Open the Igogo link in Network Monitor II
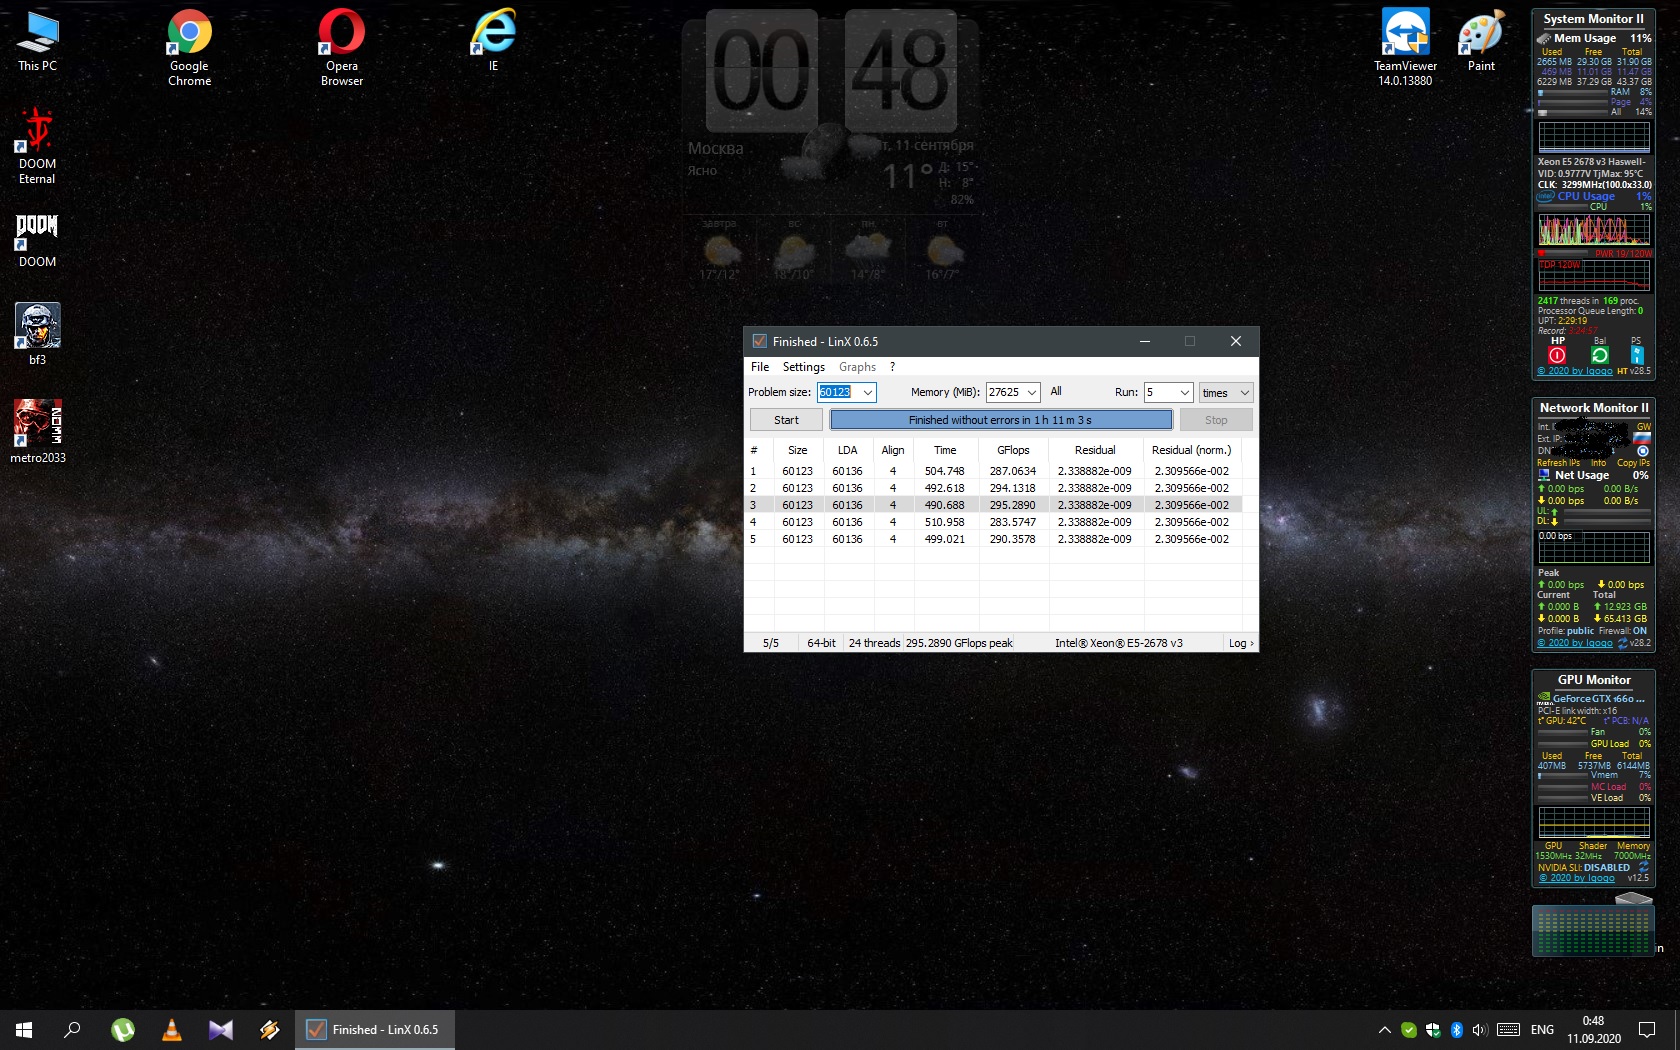 1575,643
